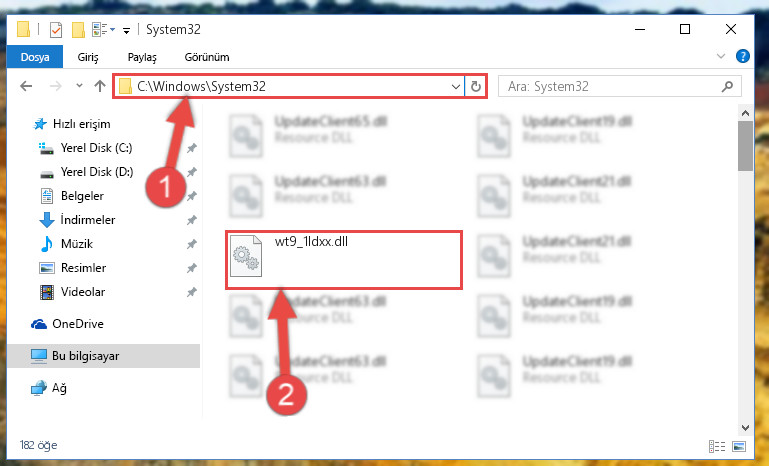Refresh the System32 folder view
Screen dimensions: 769x466
(476, 86)
